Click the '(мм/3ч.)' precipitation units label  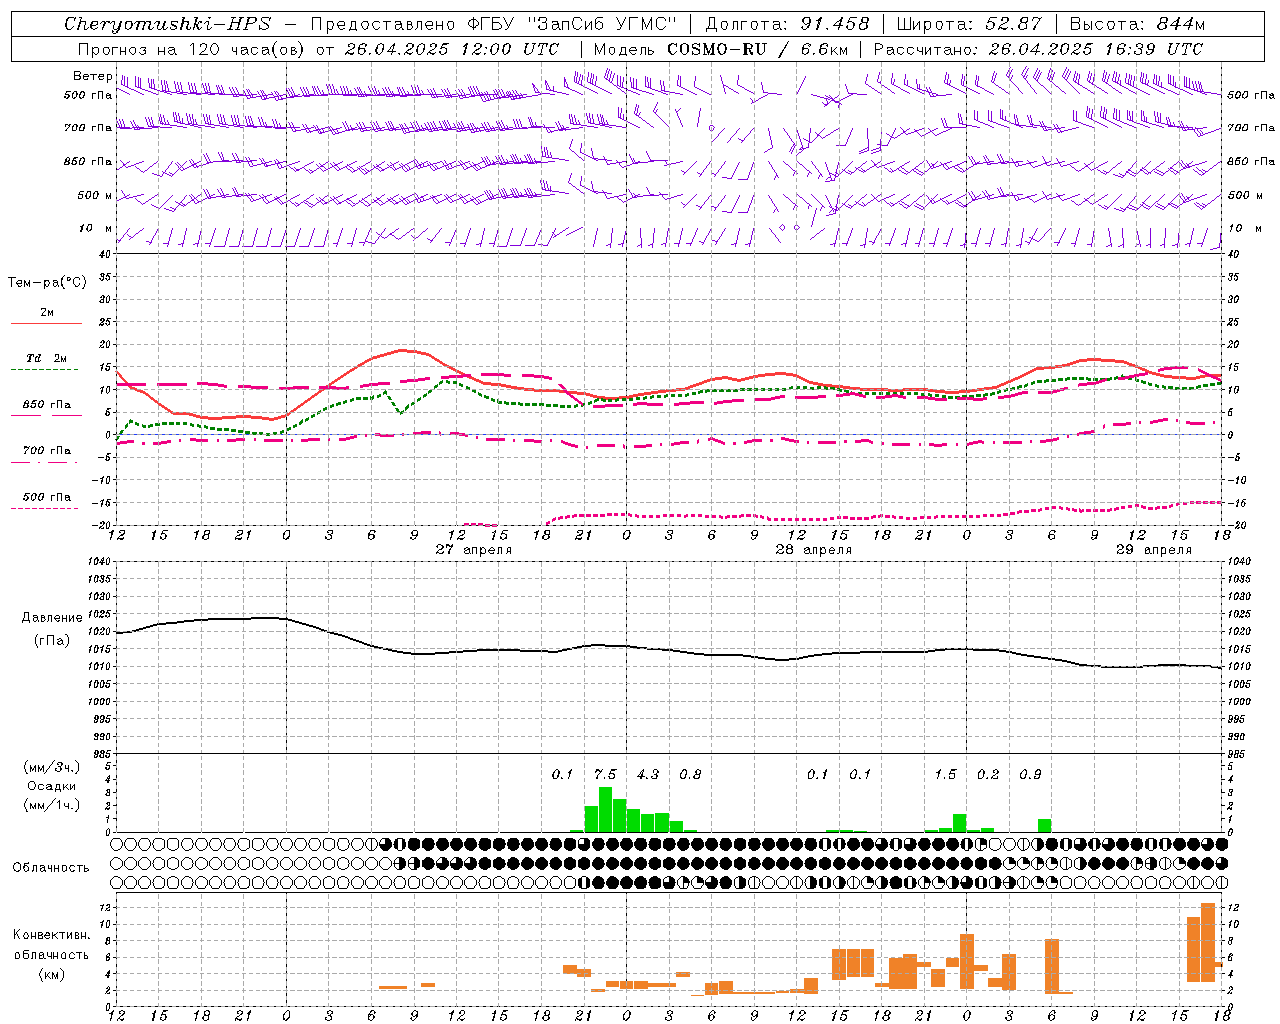51,767
